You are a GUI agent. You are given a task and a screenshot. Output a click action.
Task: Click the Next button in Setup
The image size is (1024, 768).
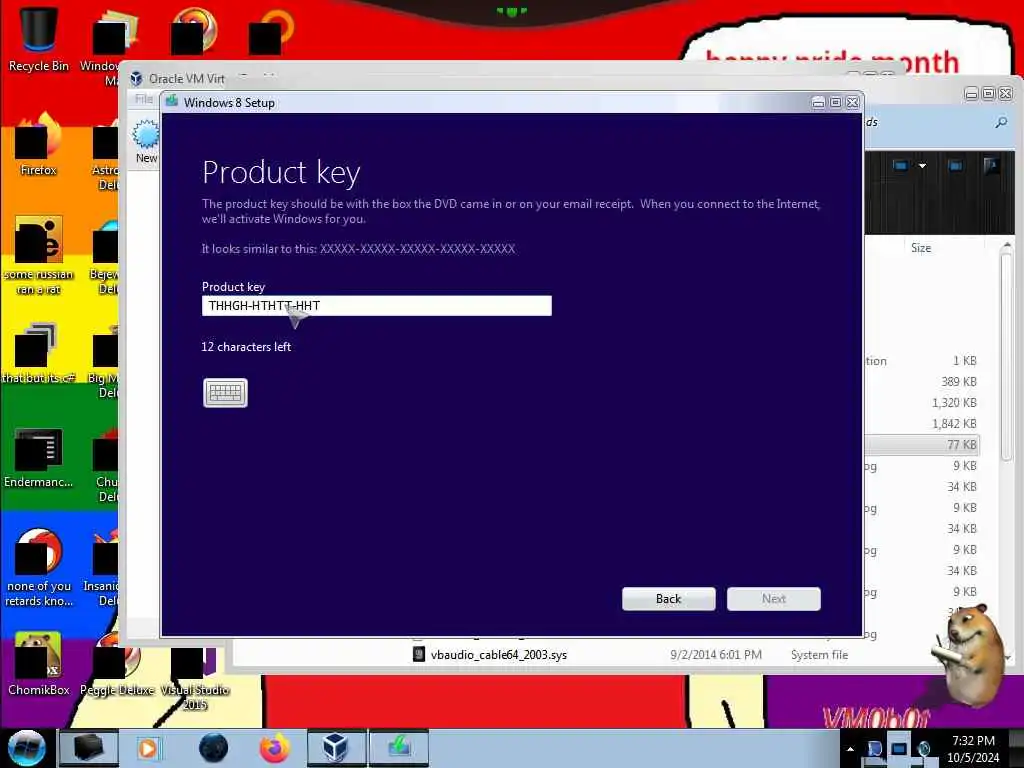[x=773, y=599]
